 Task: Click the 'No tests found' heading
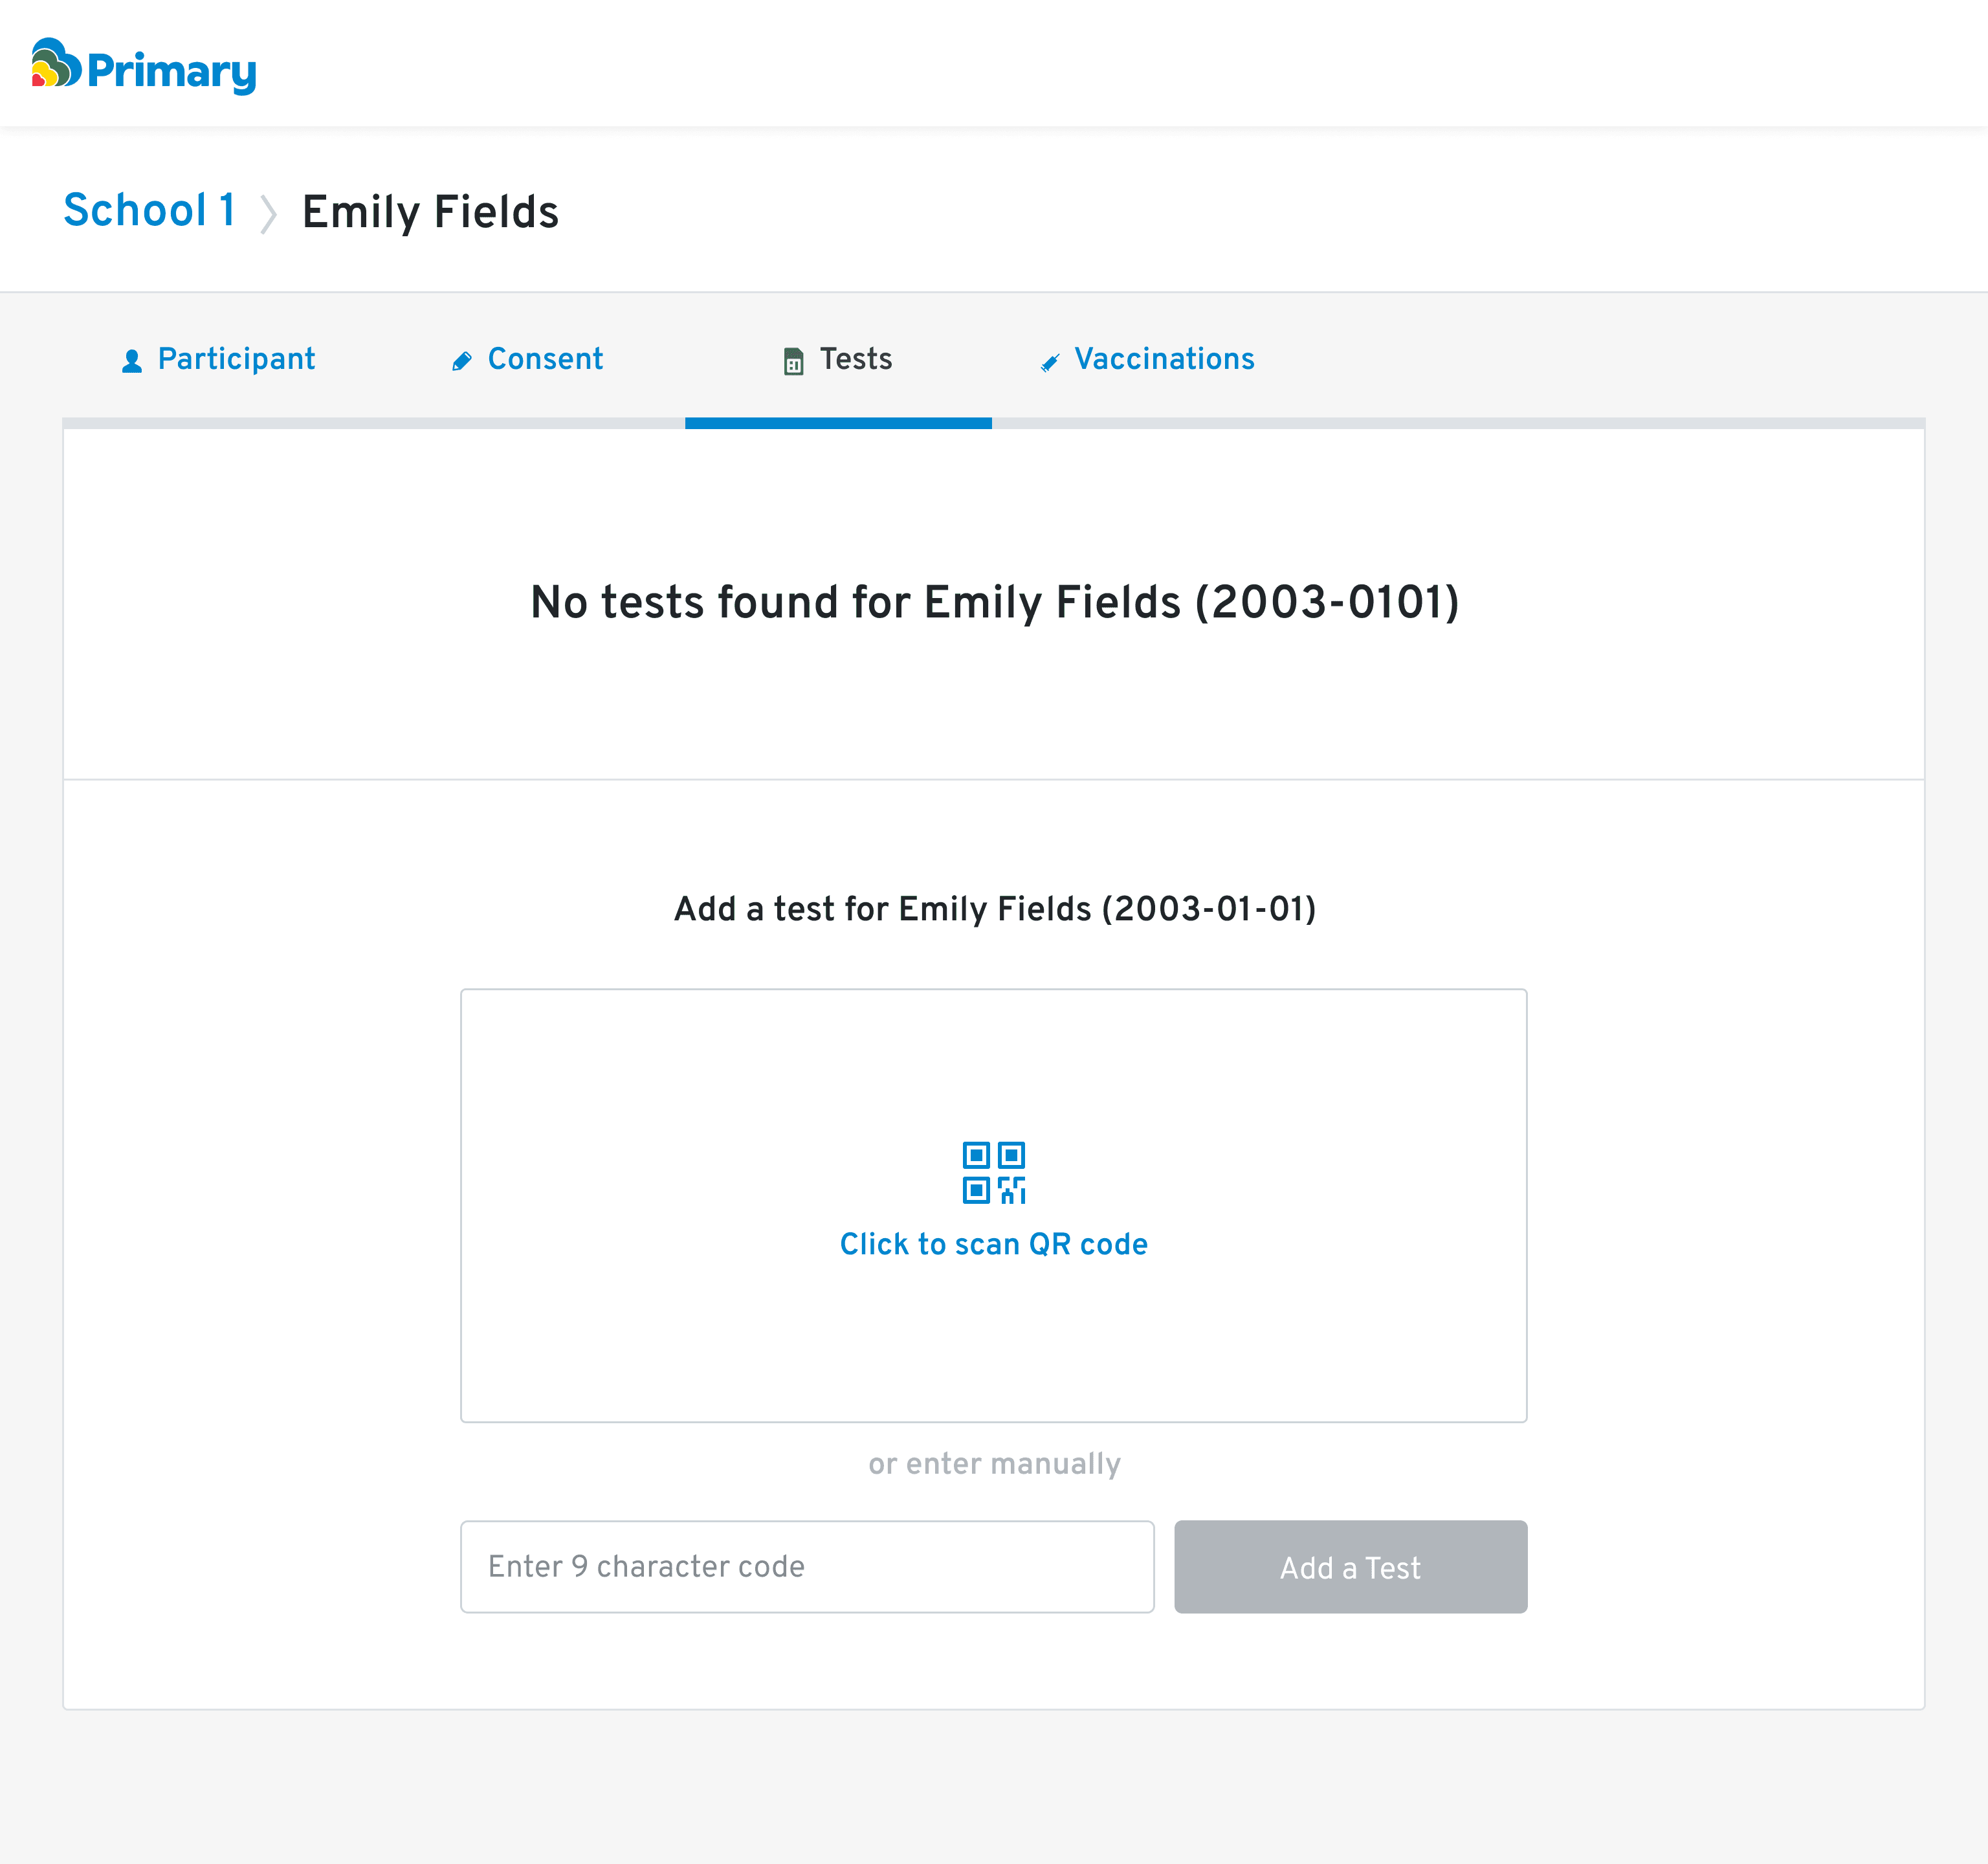[994, 602]
